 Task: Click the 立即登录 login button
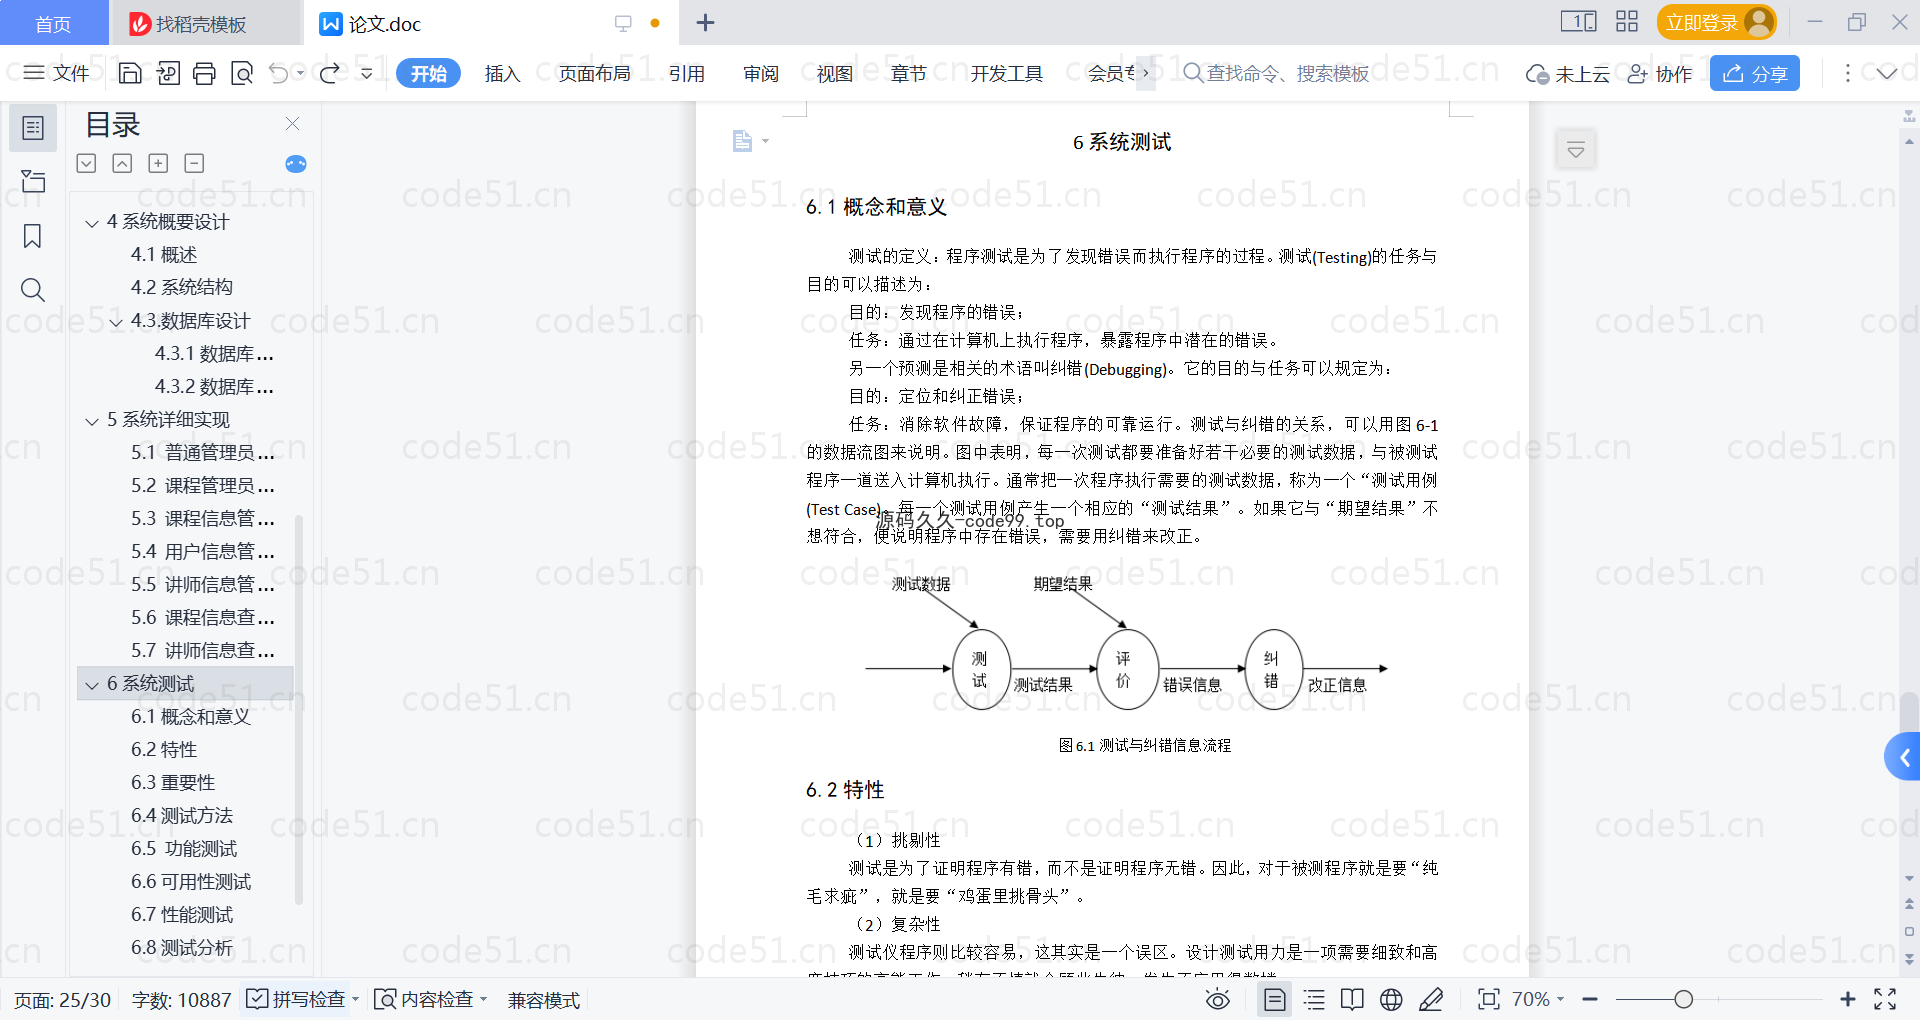pos(1716,22)
